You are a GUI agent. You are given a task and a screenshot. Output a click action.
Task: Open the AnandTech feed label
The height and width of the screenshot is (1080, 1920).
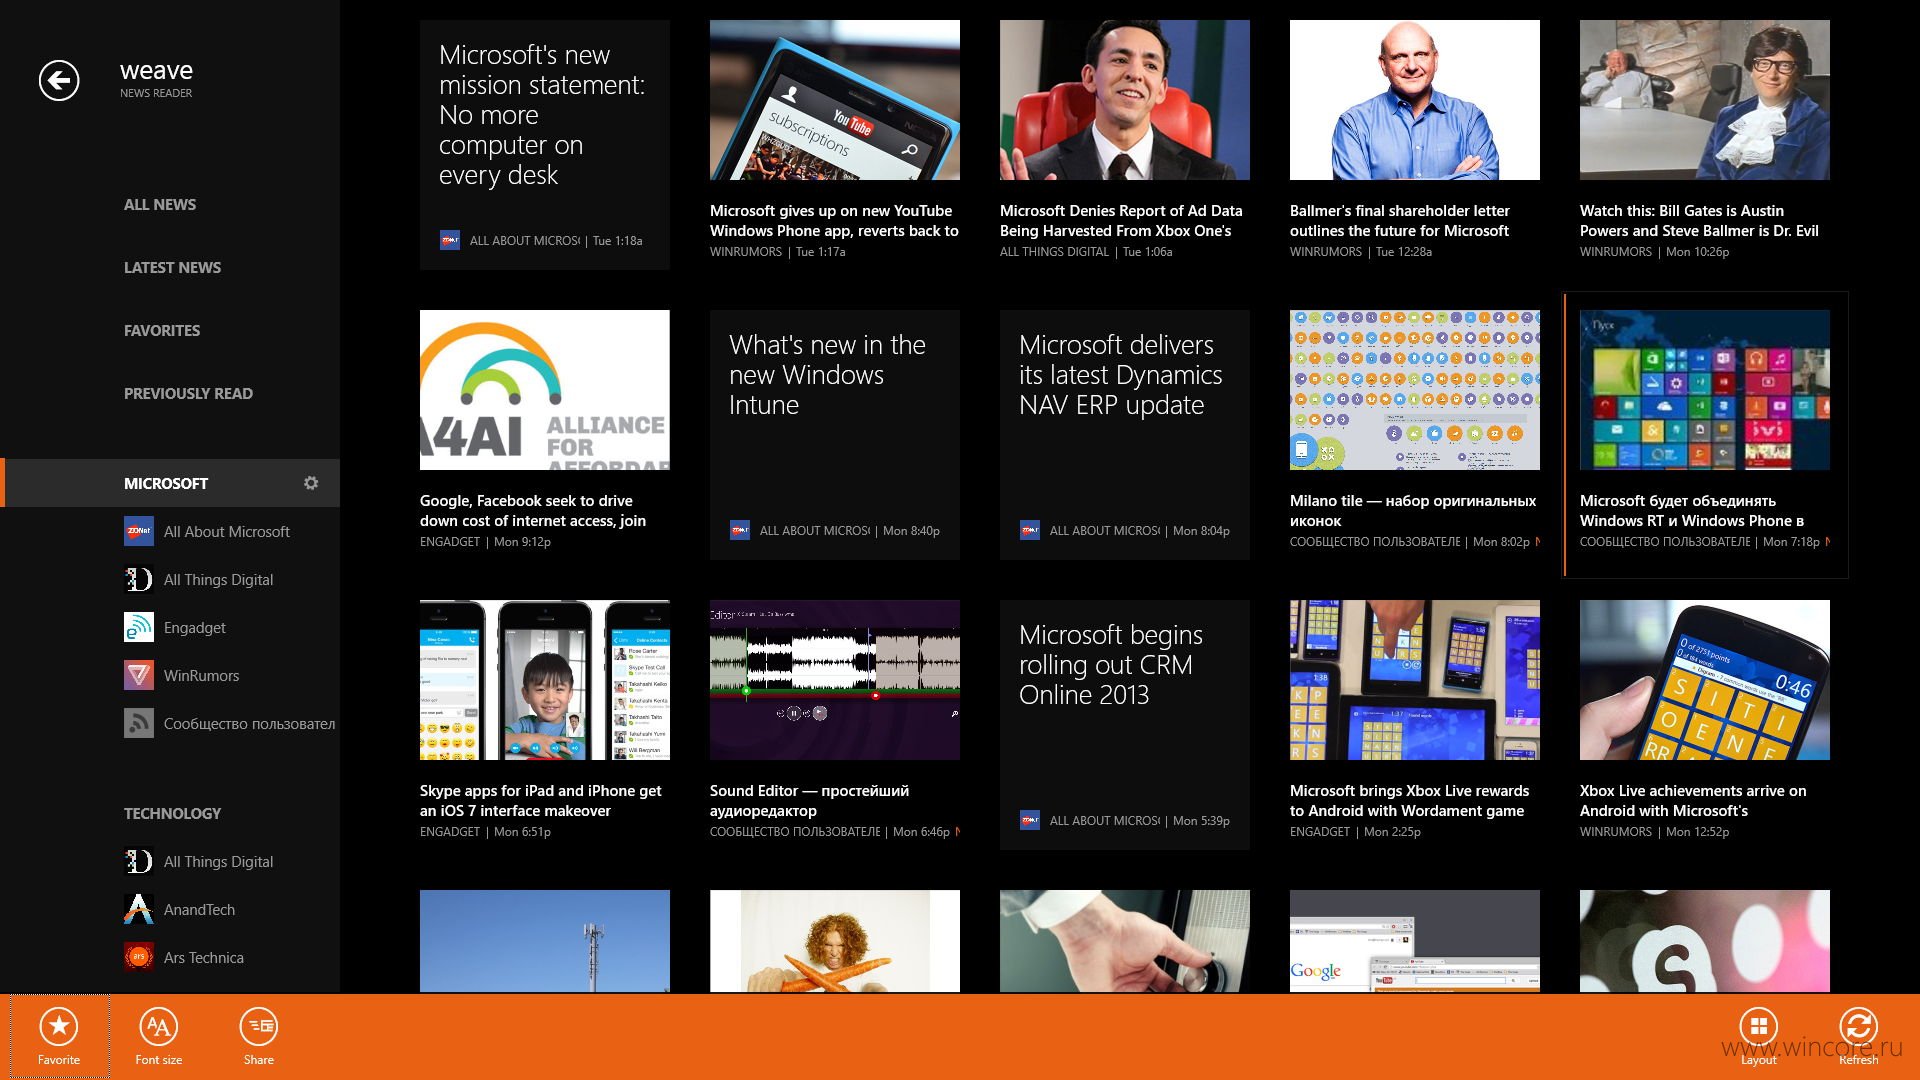199,909
